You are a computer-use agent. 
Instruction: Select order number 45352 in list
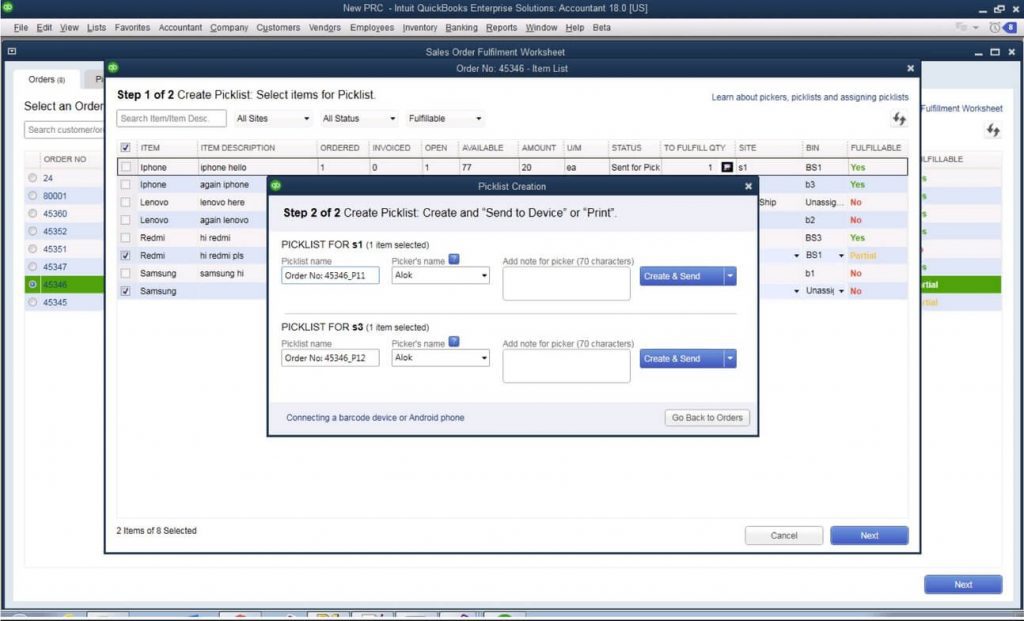[55, 231]
